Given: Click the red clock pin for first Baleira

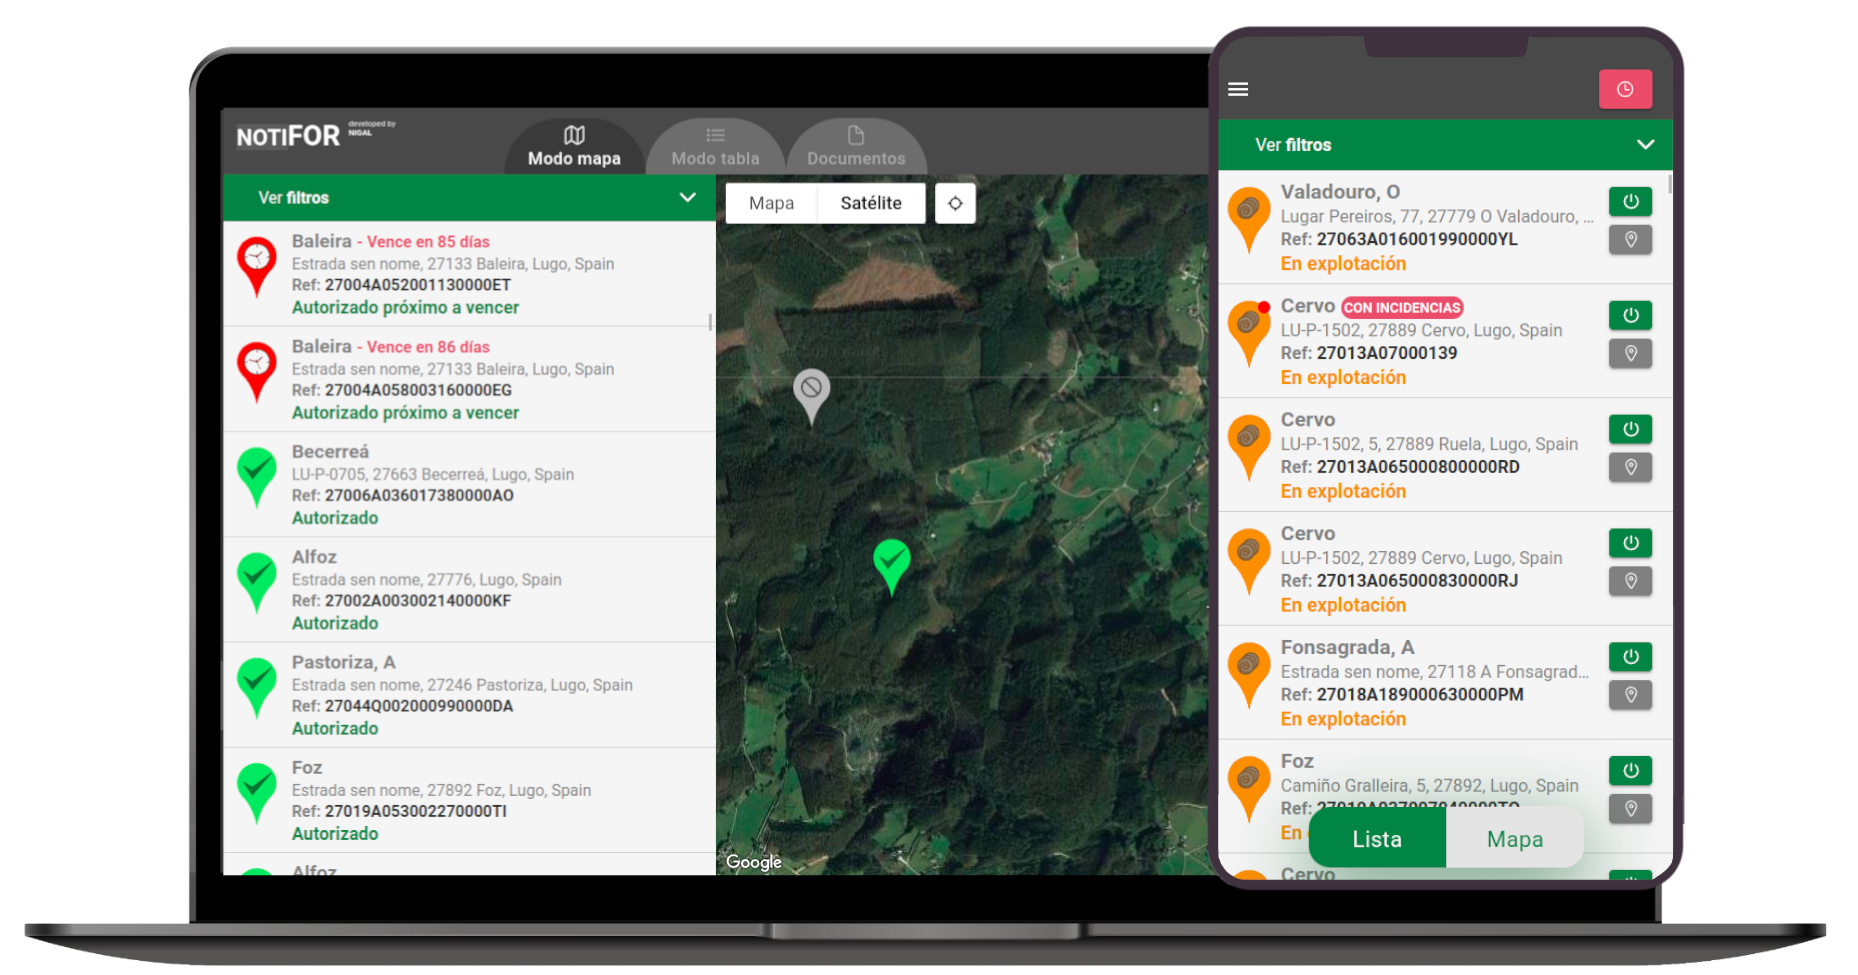Looking at the screenshot, I should 257,262.
